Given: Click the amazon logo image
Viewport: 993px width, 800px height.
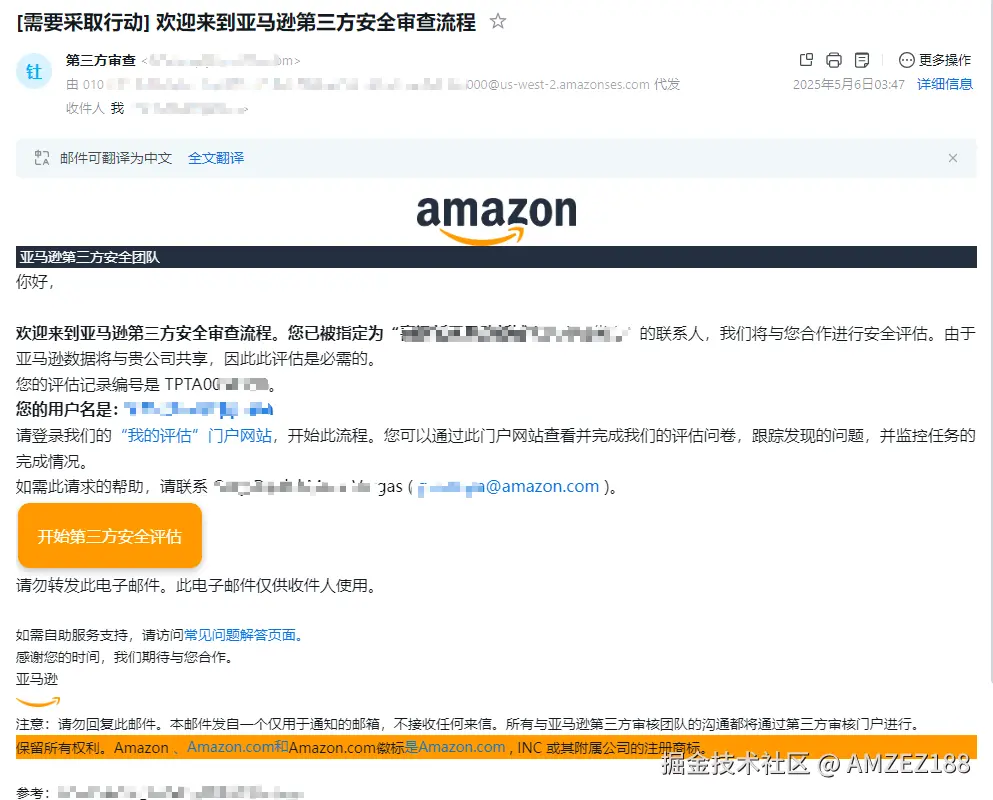Looking at the screenshot, I should tap(496, 219).
